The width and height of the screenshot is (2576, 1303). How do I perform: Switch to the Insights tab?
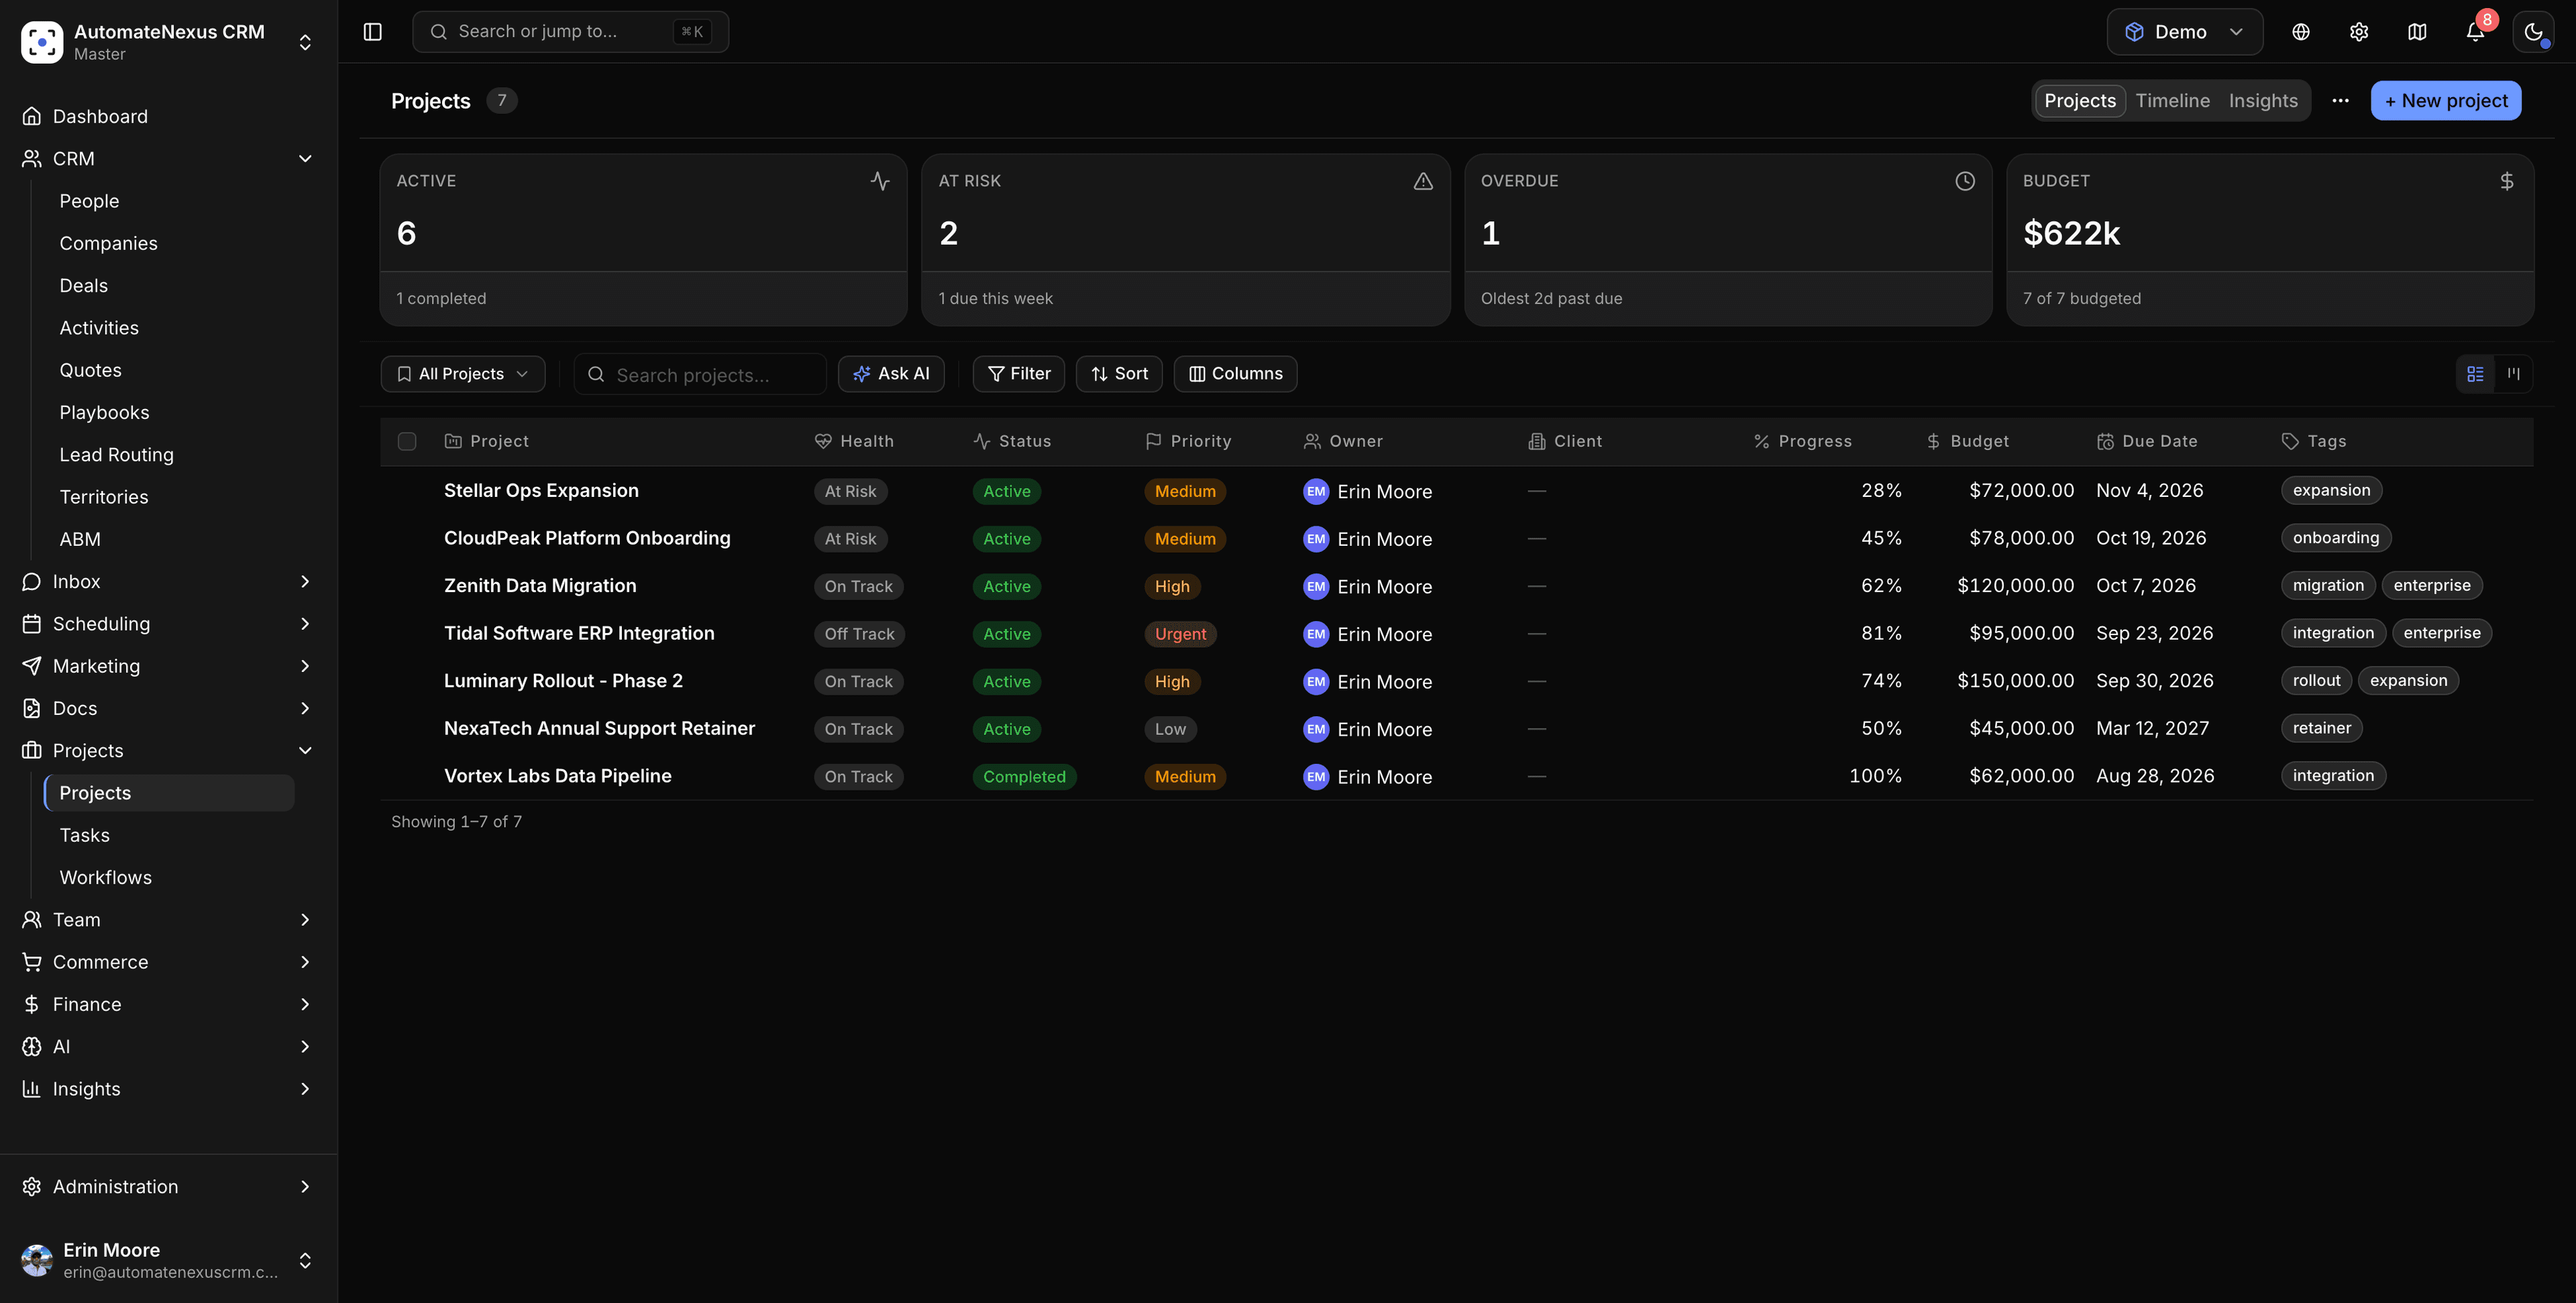point(2262,101)
